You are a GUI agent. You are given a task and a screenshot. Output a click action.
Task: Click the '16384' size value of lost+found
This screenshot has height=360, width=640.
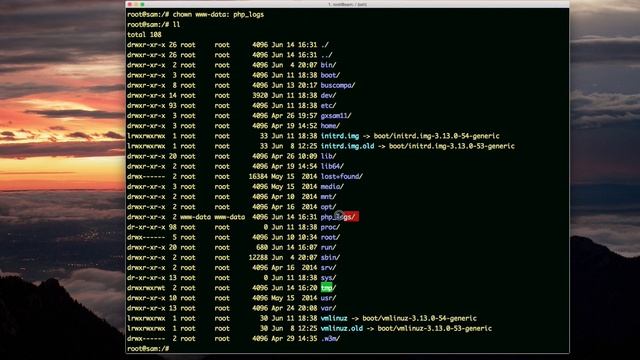[258, 176]
